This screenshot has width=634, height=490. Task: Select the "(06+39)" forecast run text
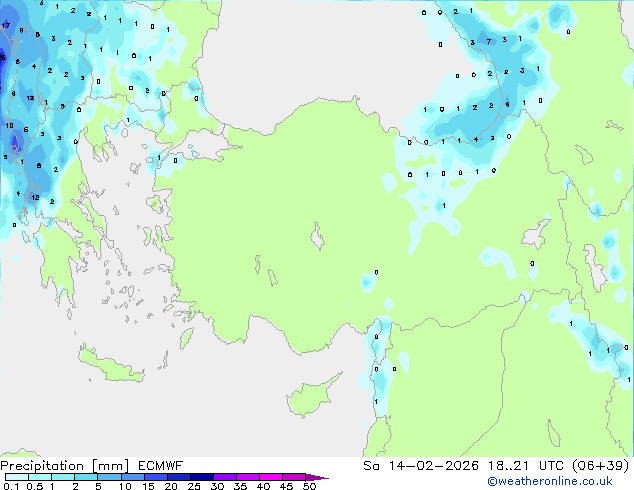pyautogui.click(x=600, y=466)
